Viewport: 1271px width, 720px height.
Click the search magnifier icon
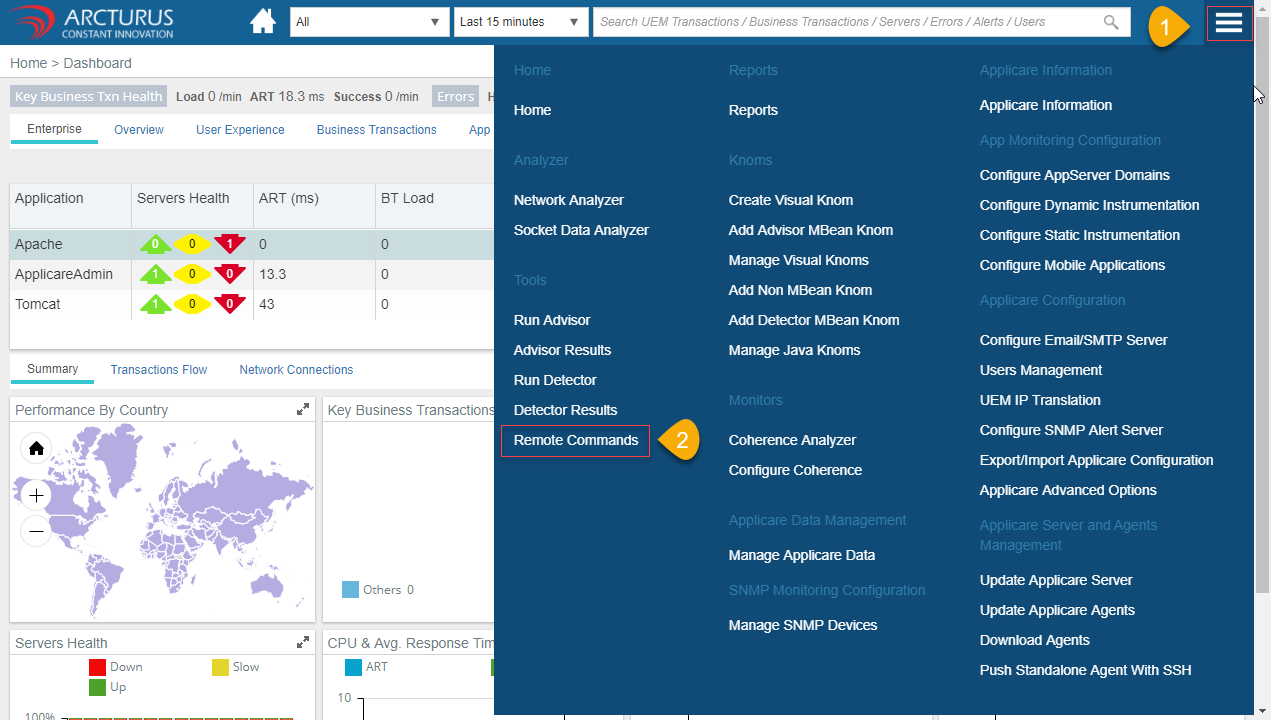click(x=1111, y=22)
